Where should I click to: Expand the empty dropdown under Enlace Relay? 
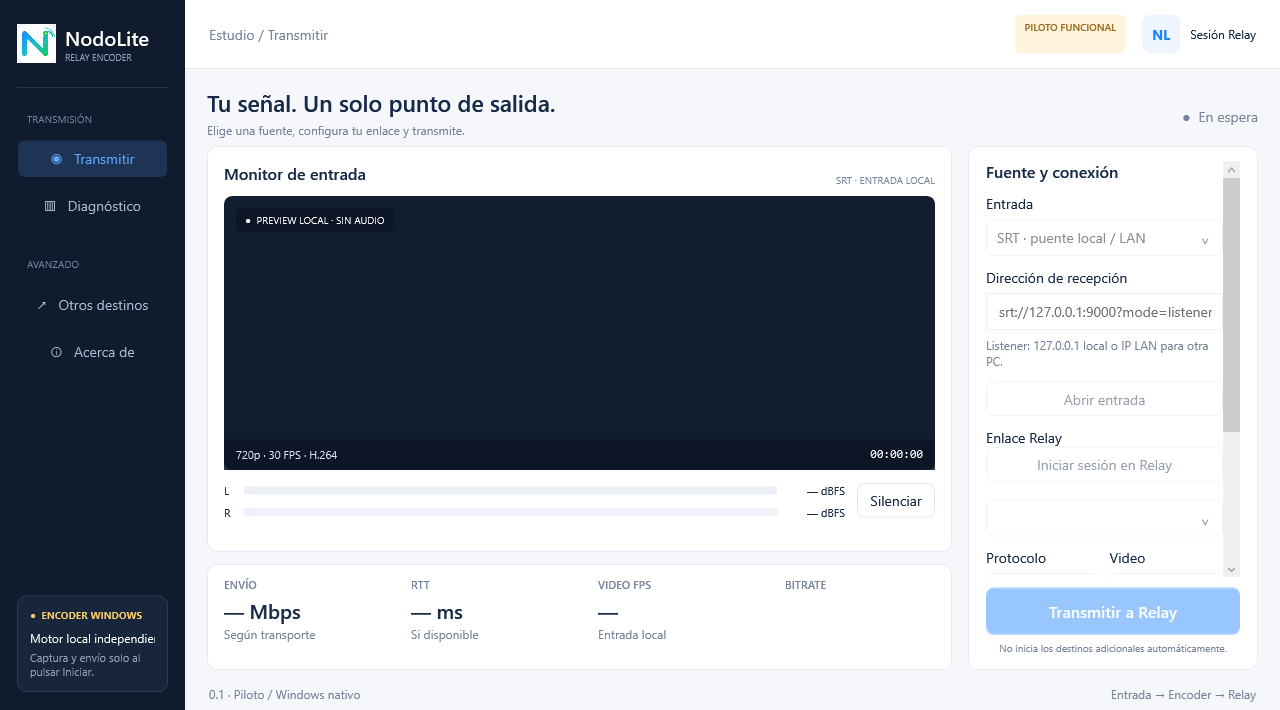coord(1104,518)
